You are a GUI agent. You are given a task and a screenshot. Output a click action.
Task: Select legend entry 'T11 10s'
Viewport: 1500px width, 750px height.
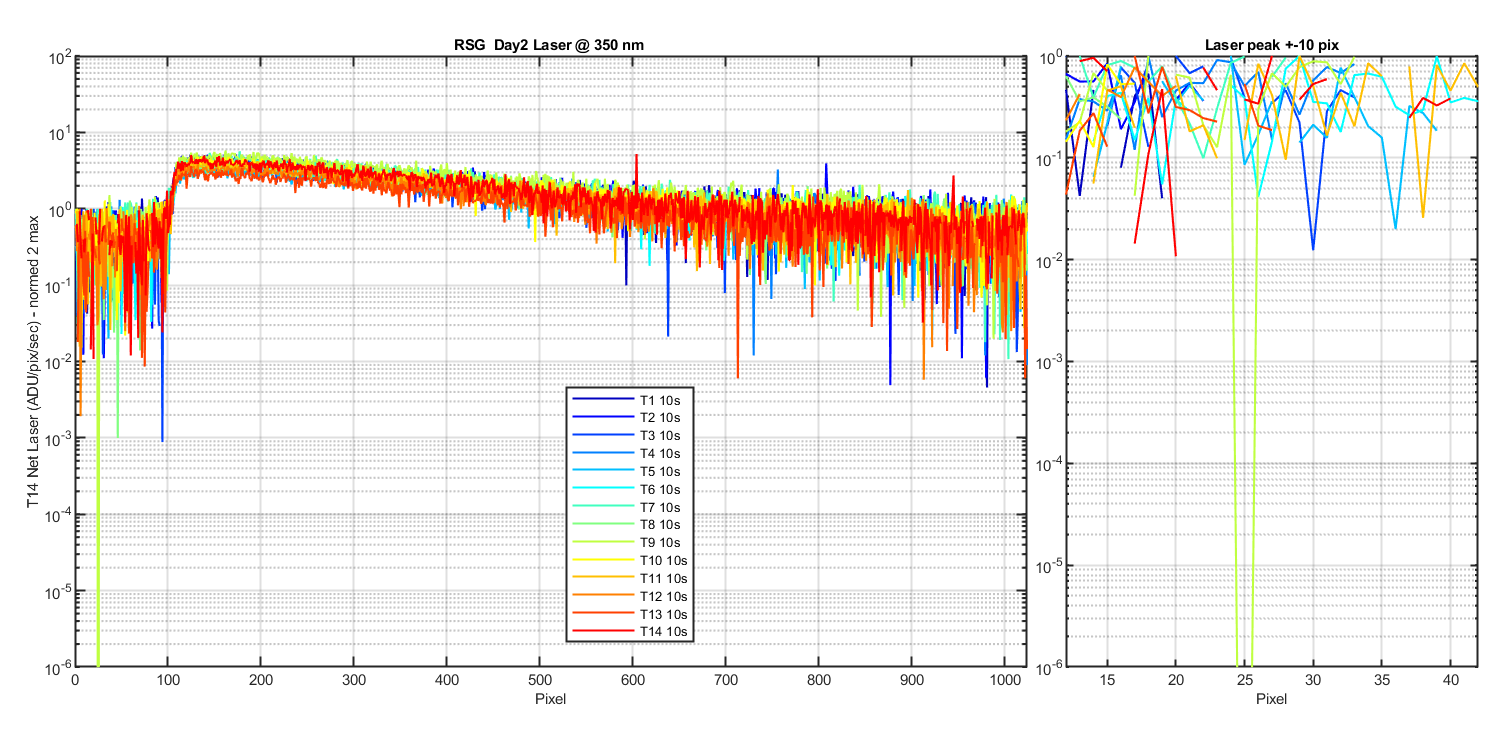click(x=632, y=578)
